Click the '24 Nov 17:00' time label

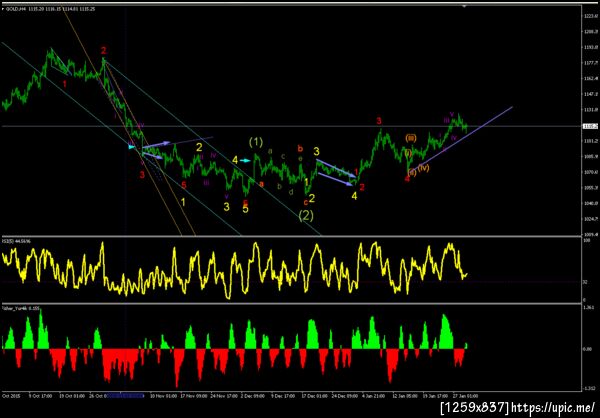pos(225,395)
